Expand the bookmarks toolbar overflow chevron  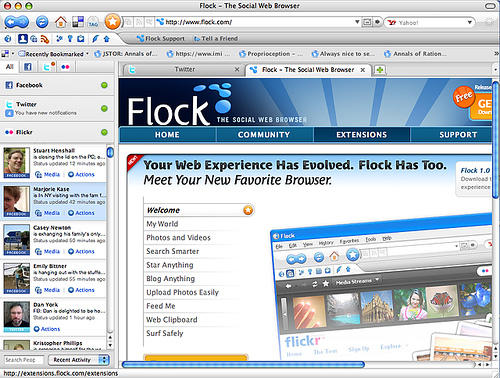coord(496,54)
